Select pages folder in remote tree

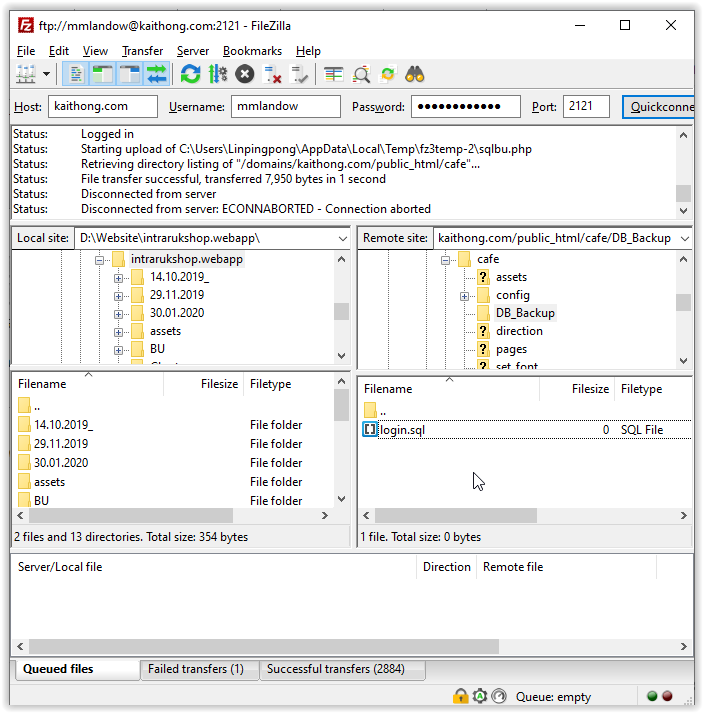511,349
